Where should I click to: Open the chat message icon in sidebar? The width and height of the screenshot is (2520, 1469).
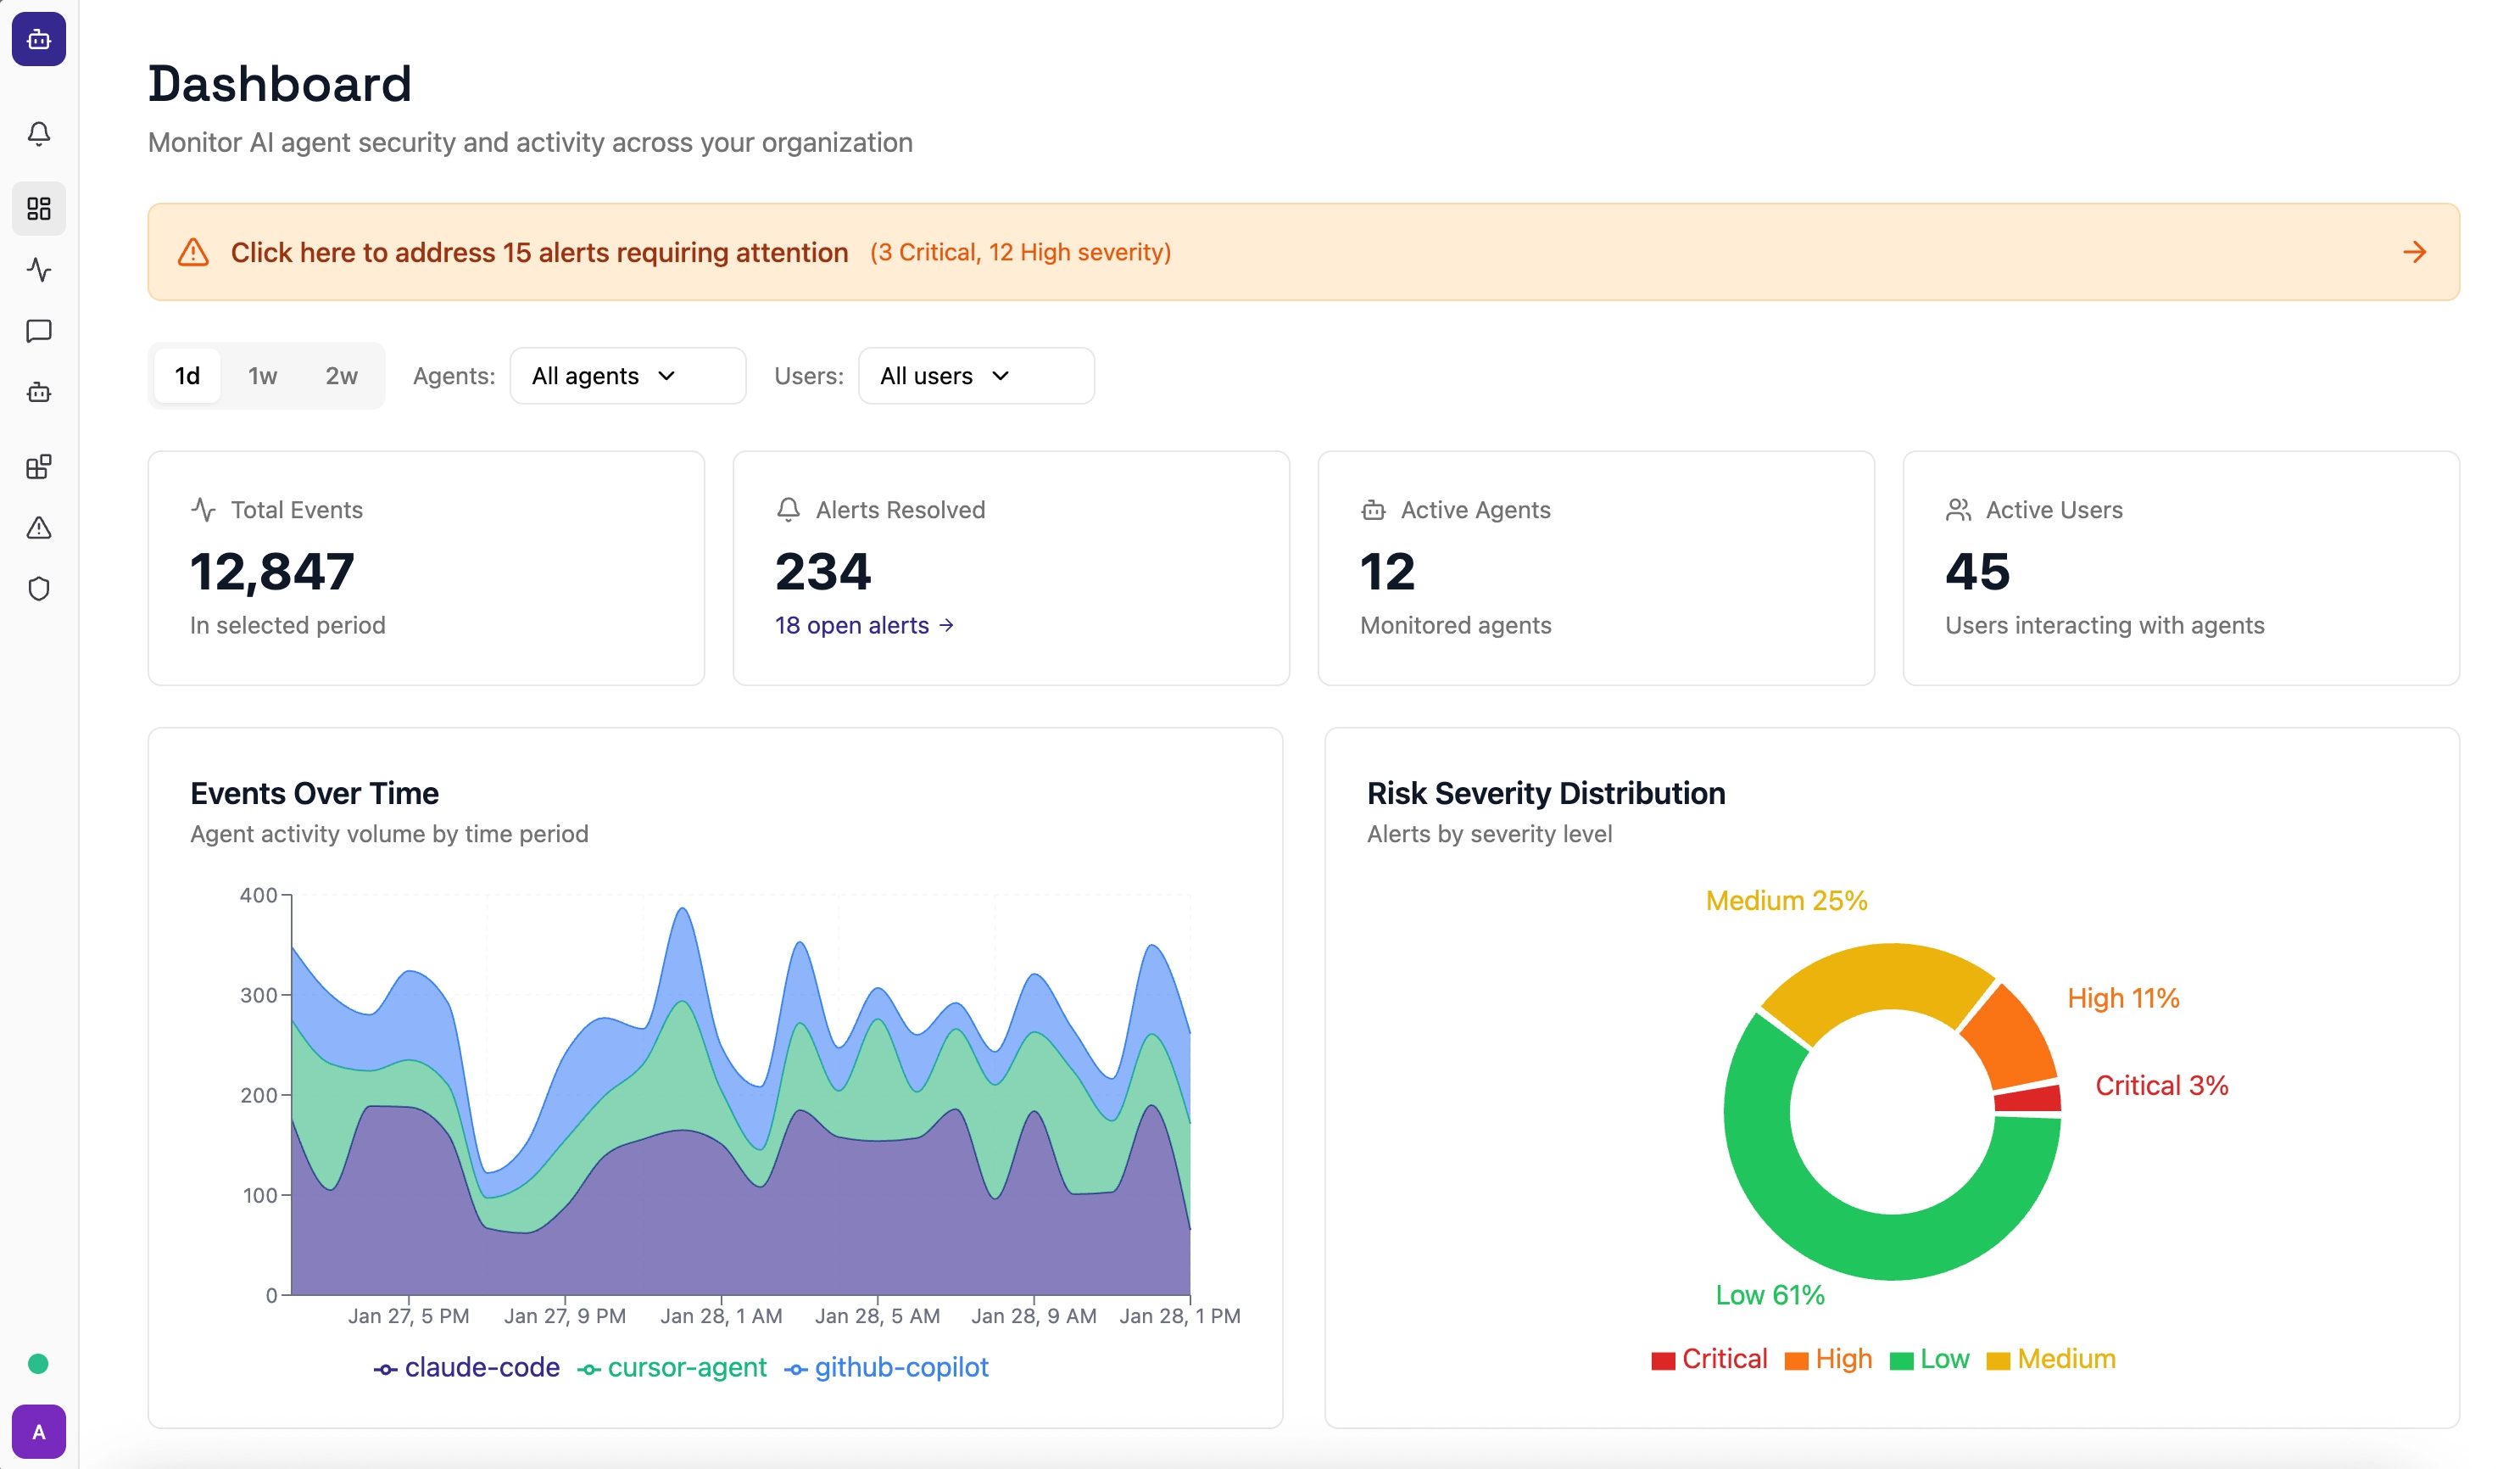[39, 331]
